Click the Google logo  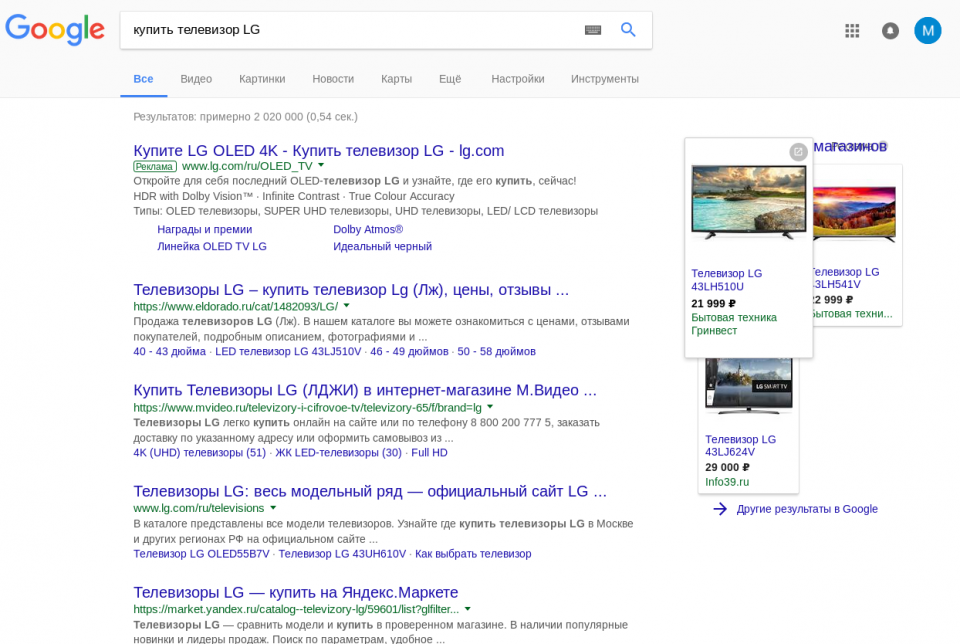point(55,29)
